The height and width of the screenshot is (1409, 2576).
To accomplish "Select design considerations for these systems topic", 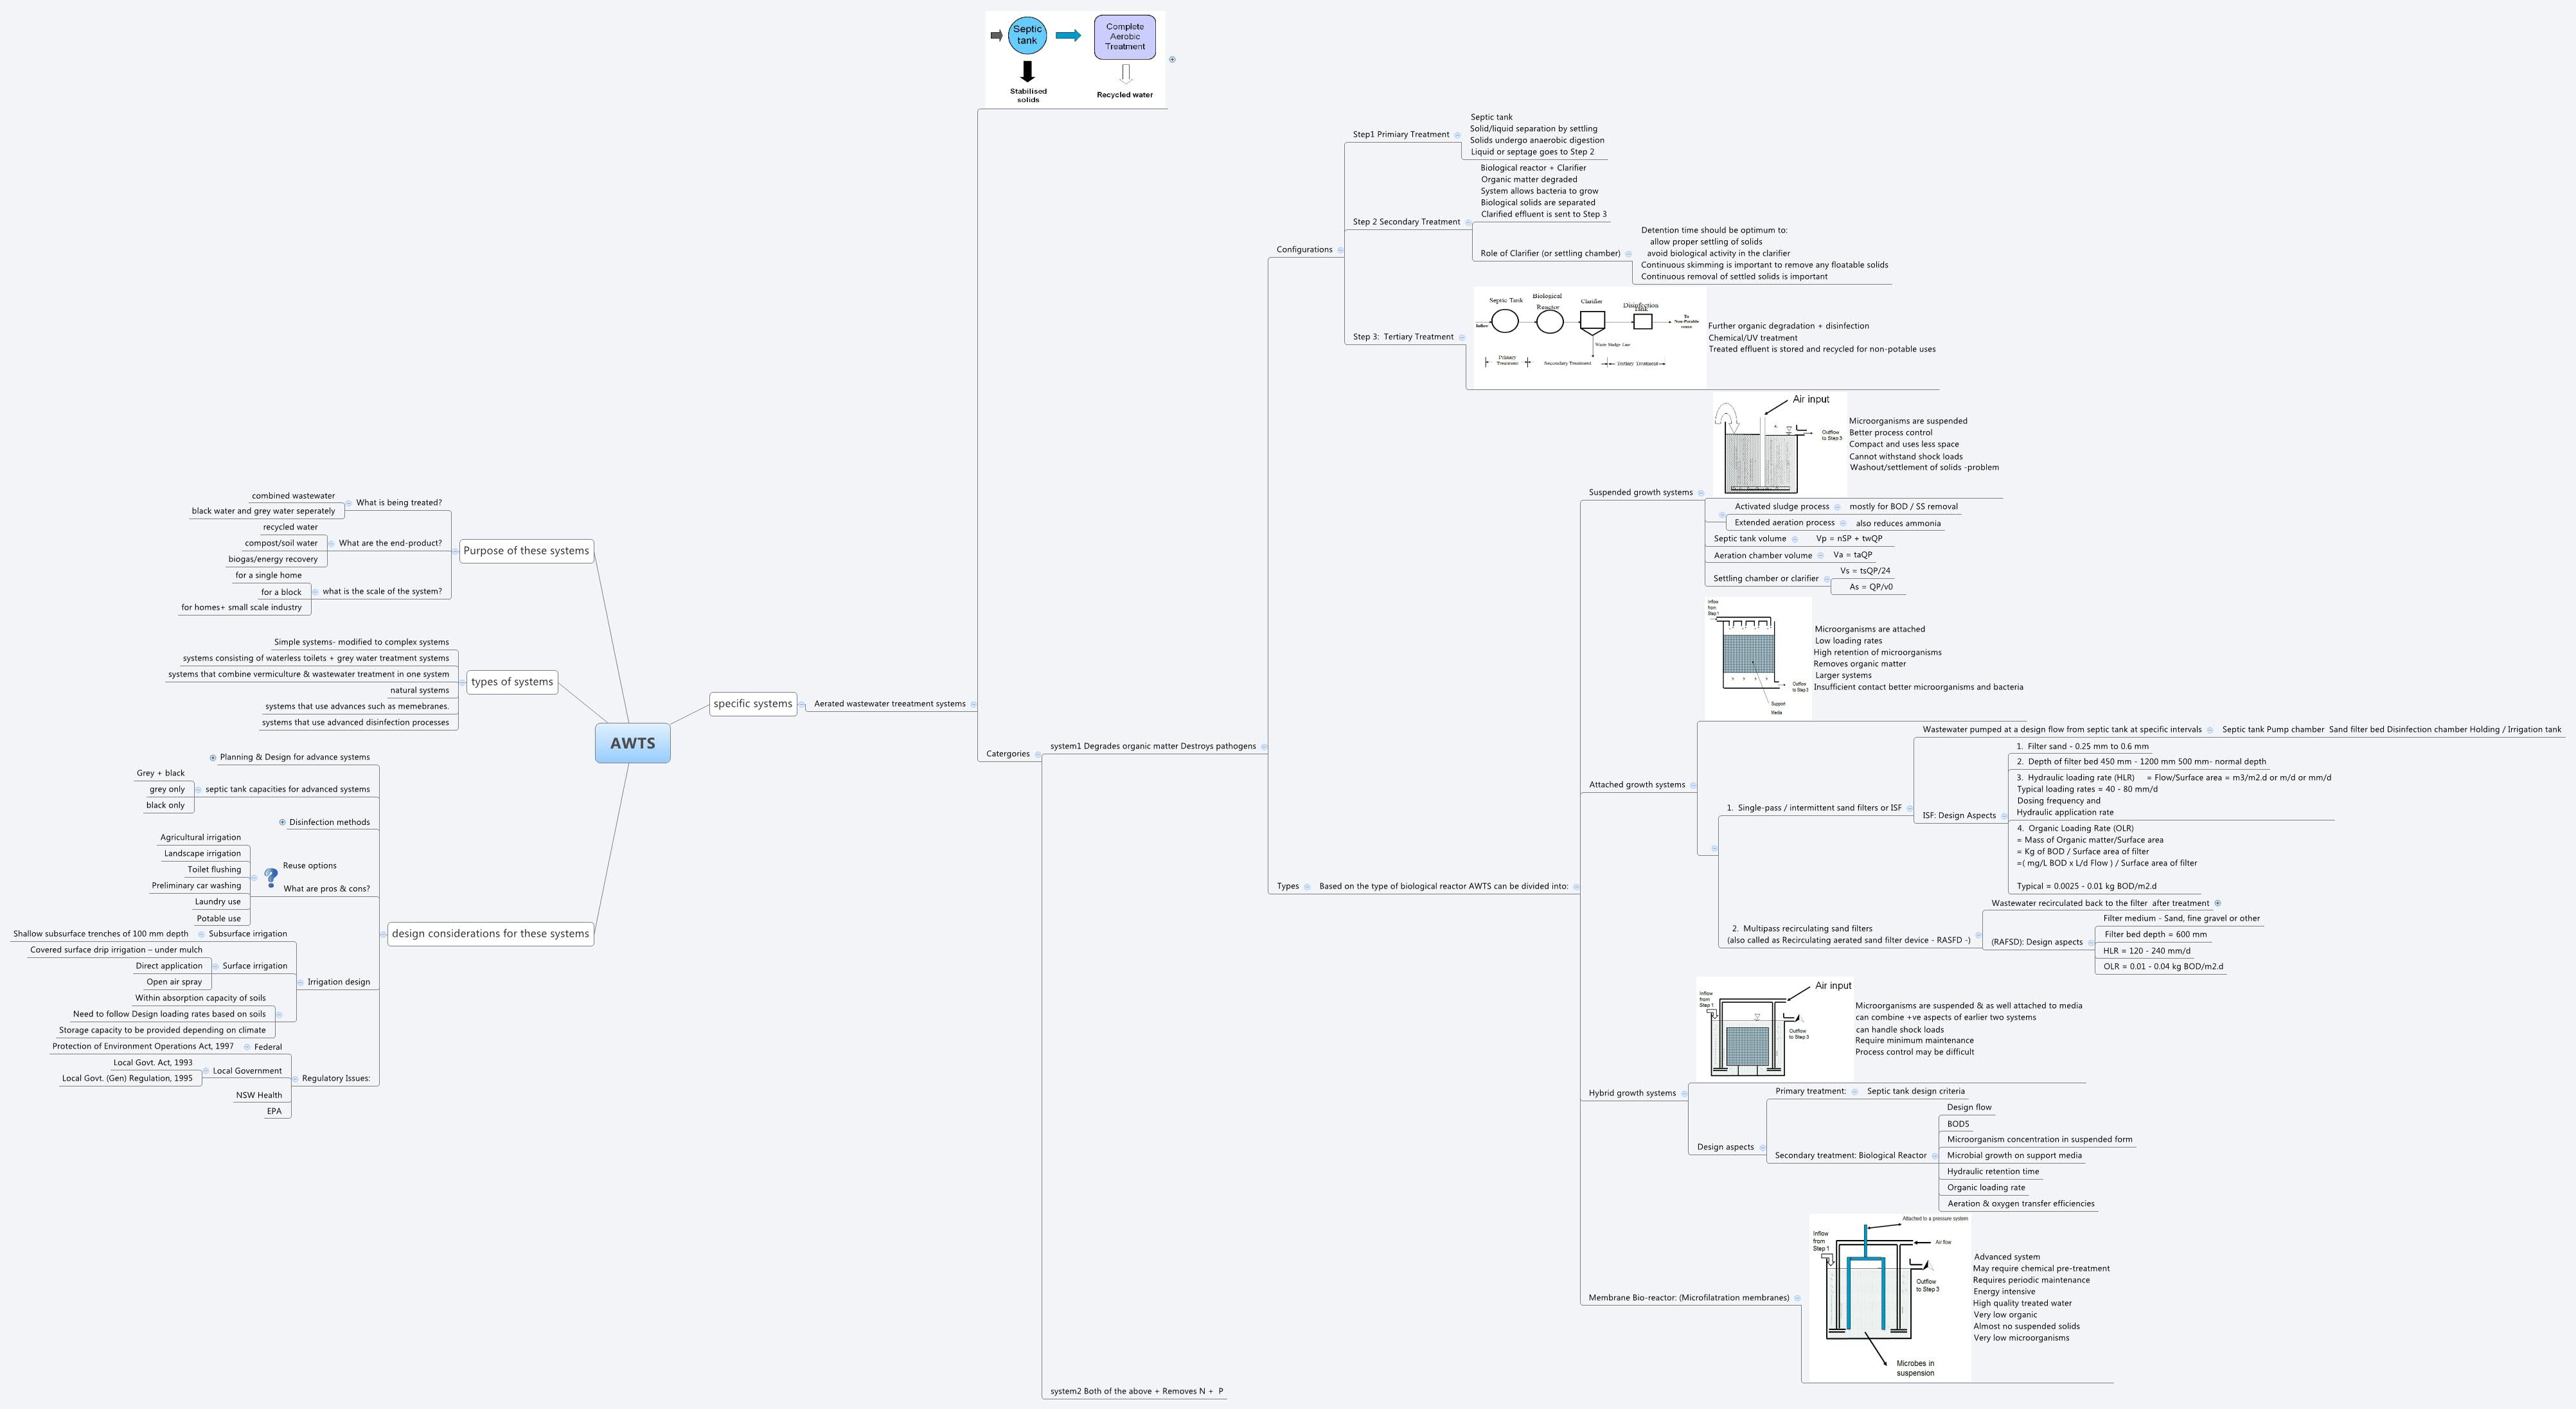I will 490,934.
